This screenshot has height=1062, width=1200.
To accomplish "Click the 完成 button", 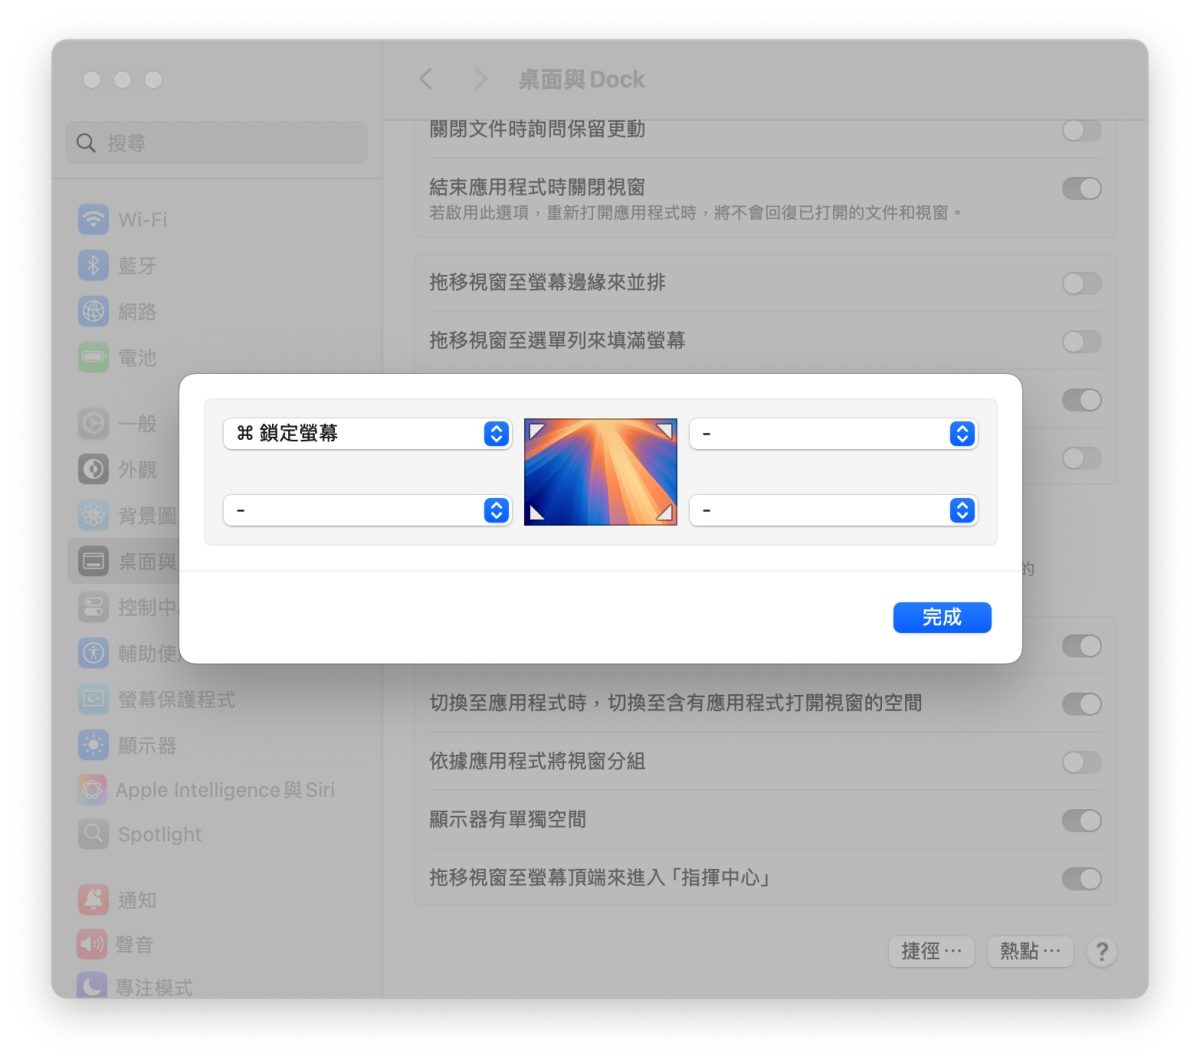I will (942, 617).
